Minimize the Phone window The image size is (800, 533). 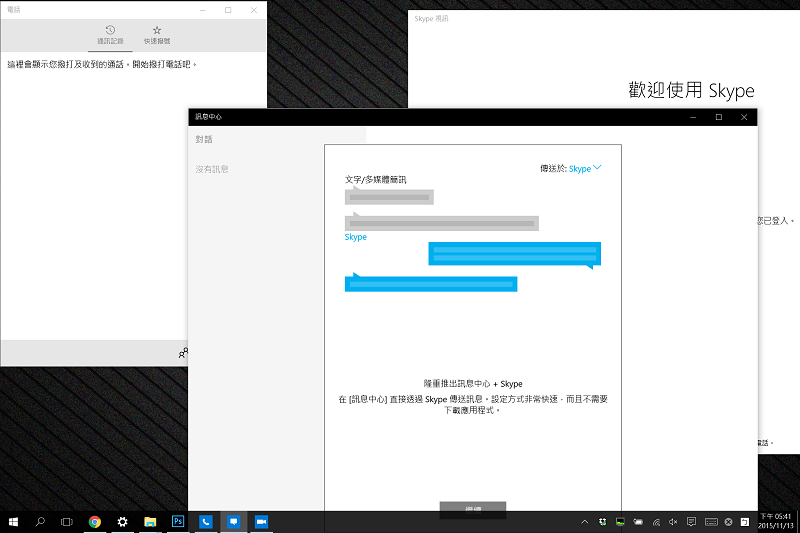203,10
